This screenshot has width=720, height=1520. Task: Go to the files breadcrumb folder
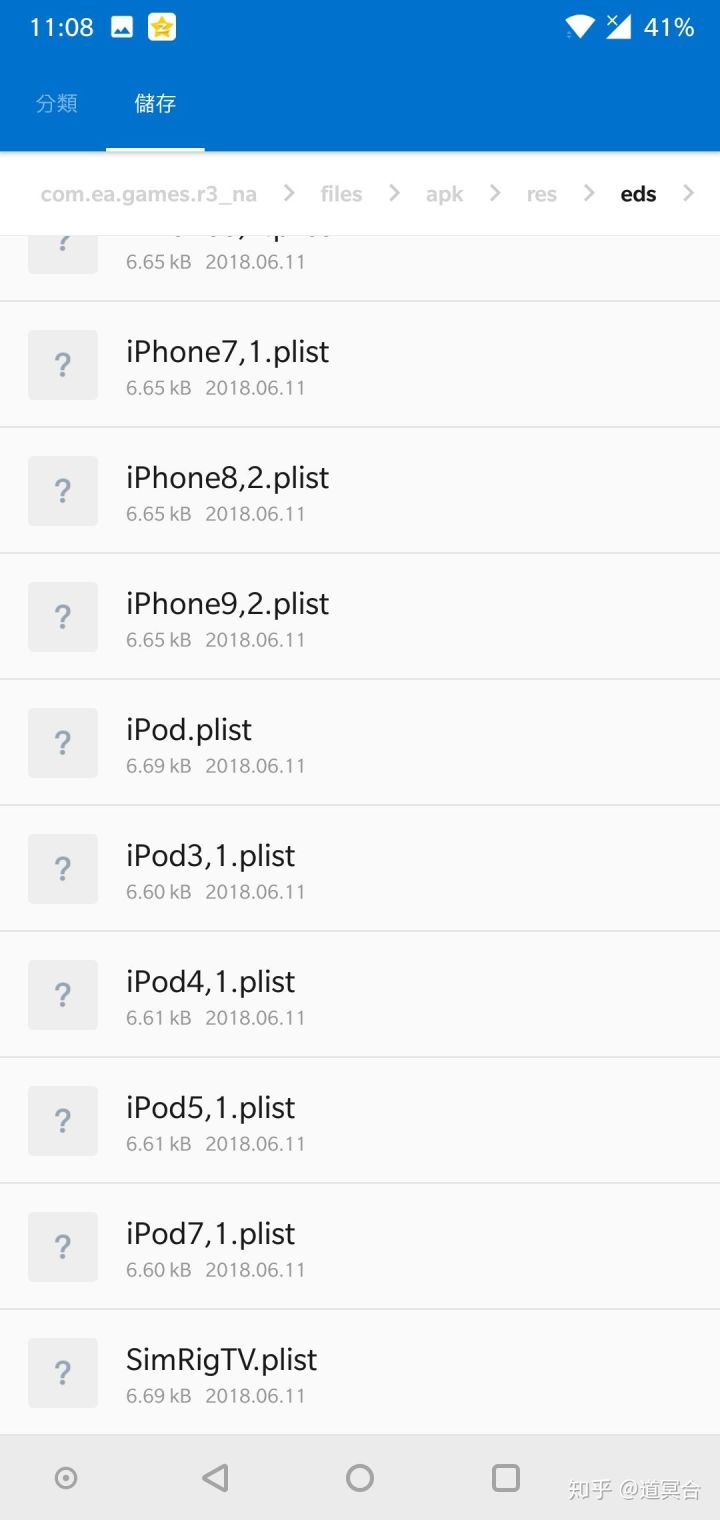click(x=341, y=194)
